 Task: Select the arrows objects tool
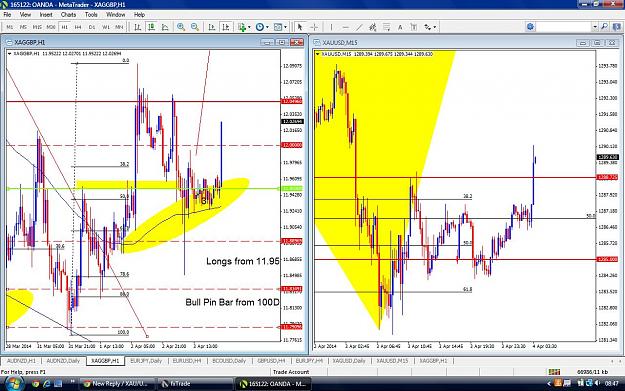[428, 27]
